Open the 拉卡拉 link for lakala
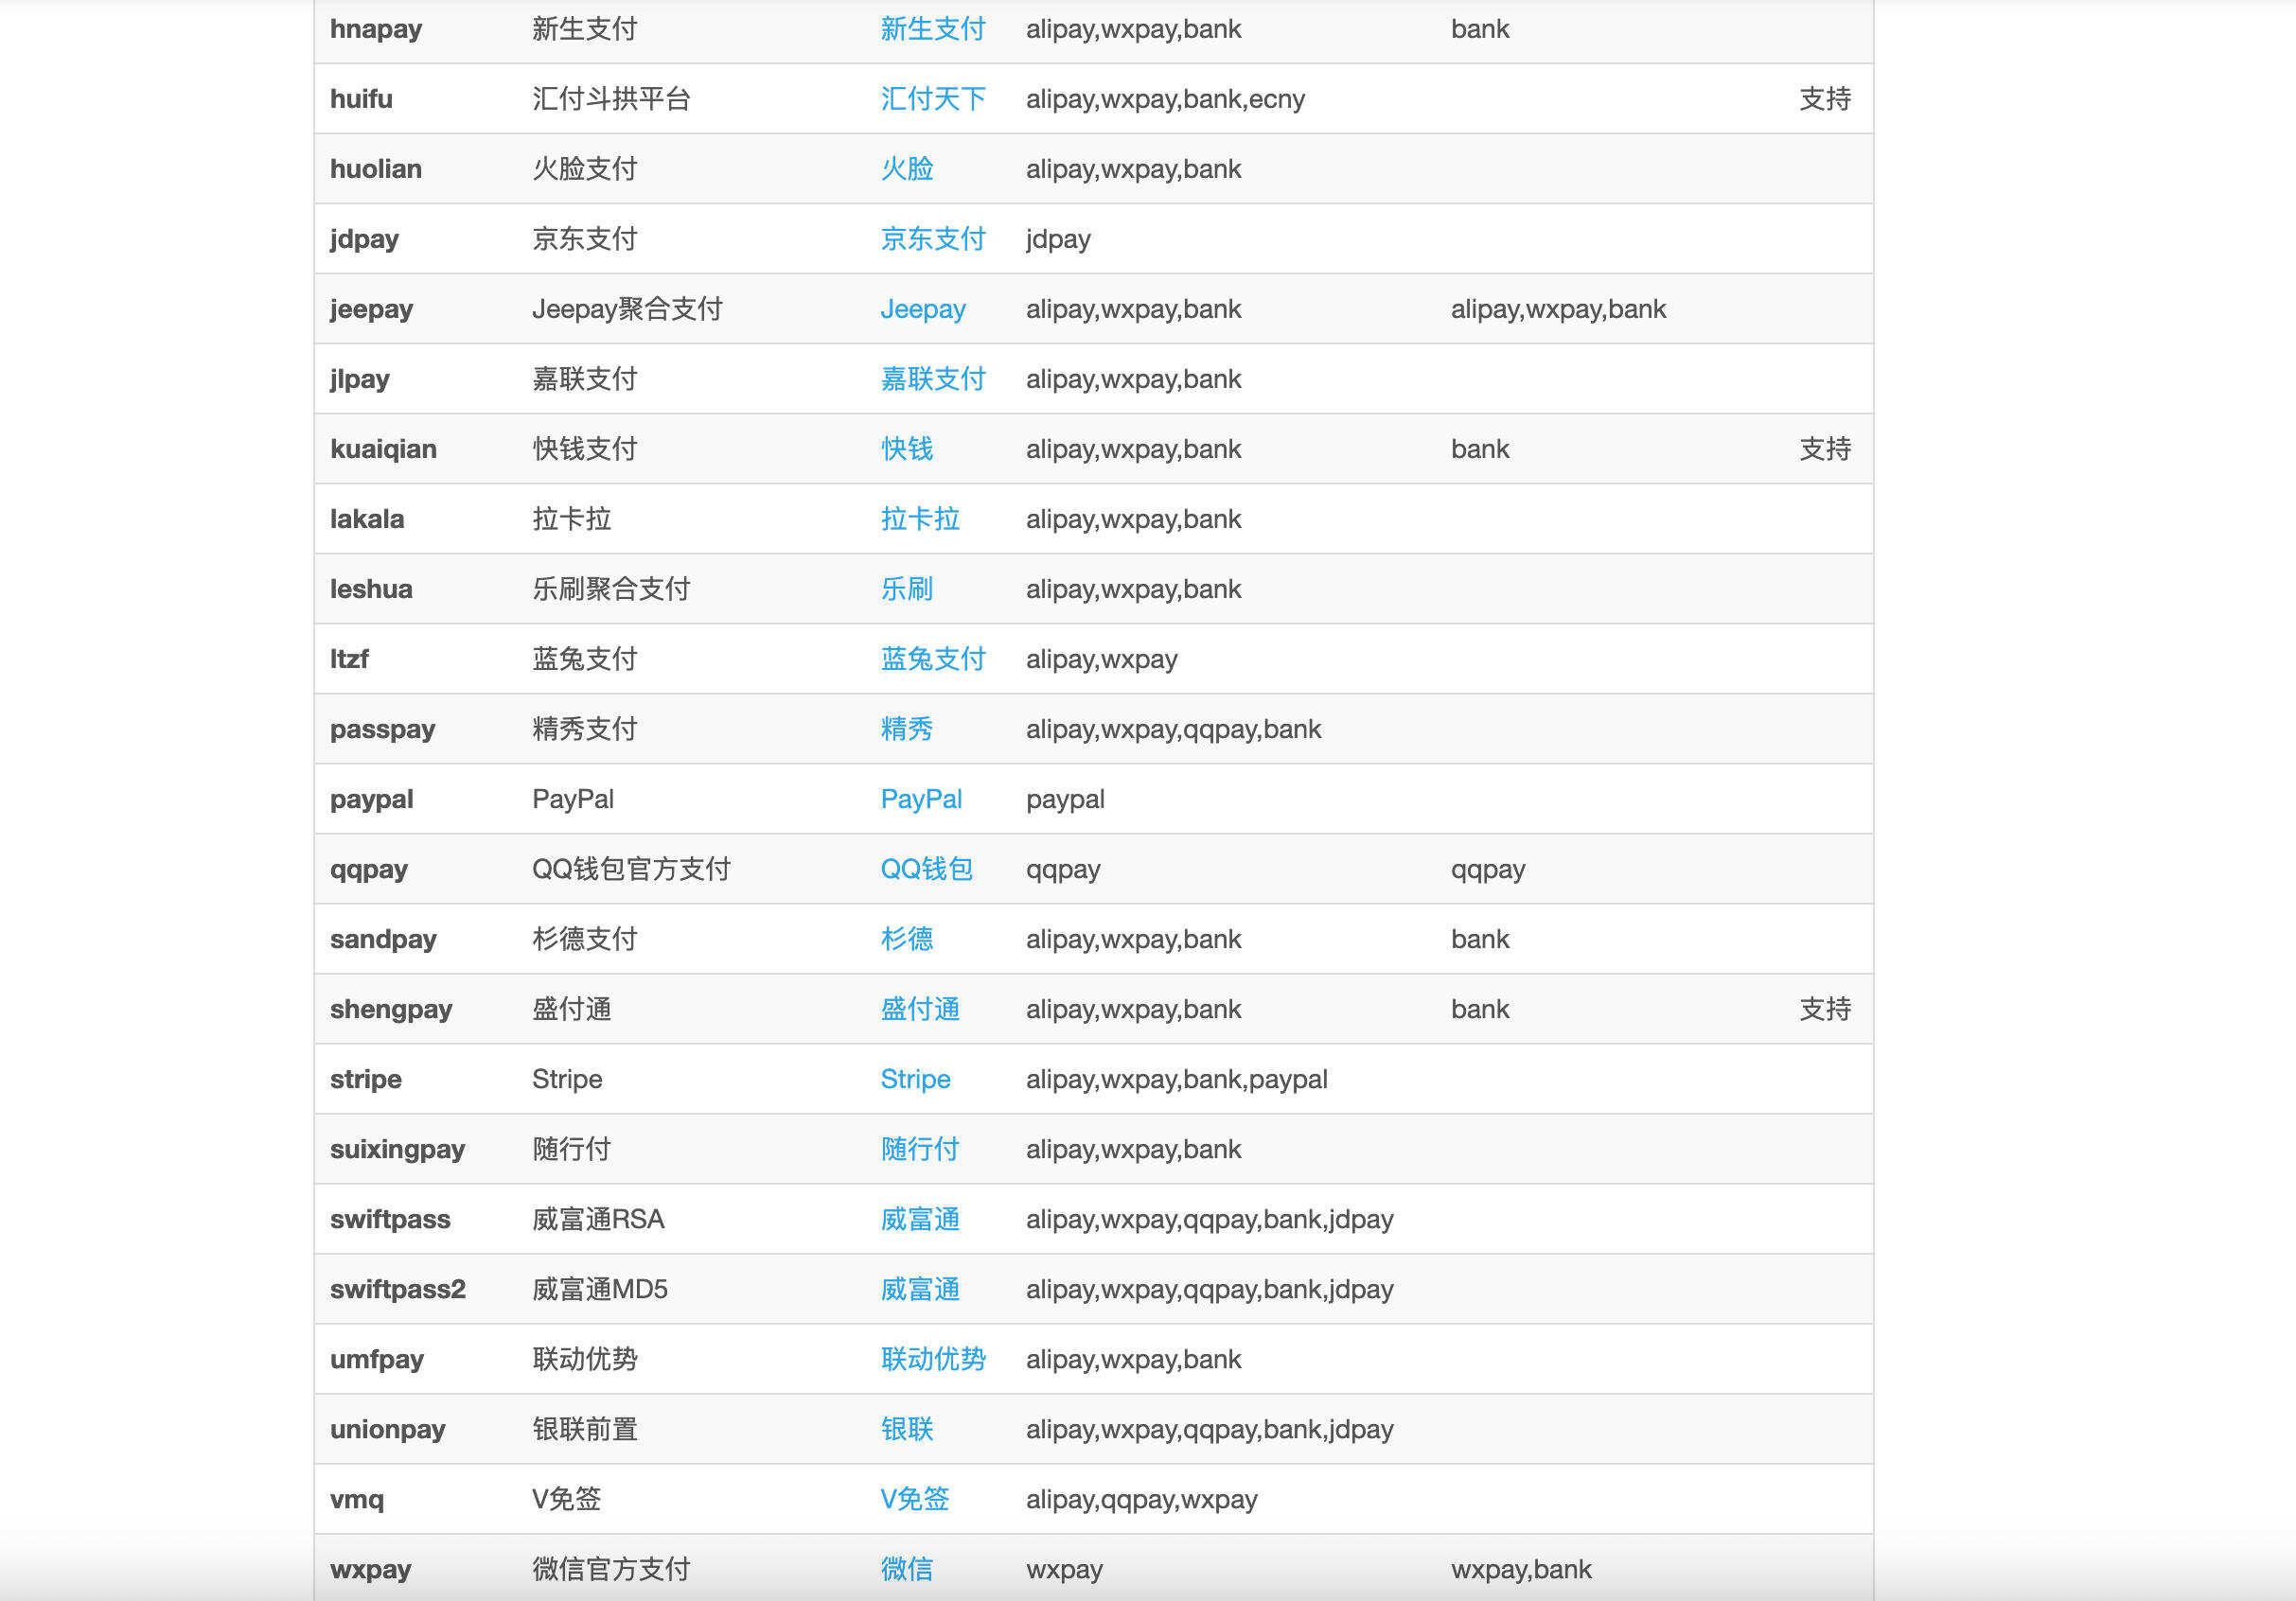 coord(918,519)
